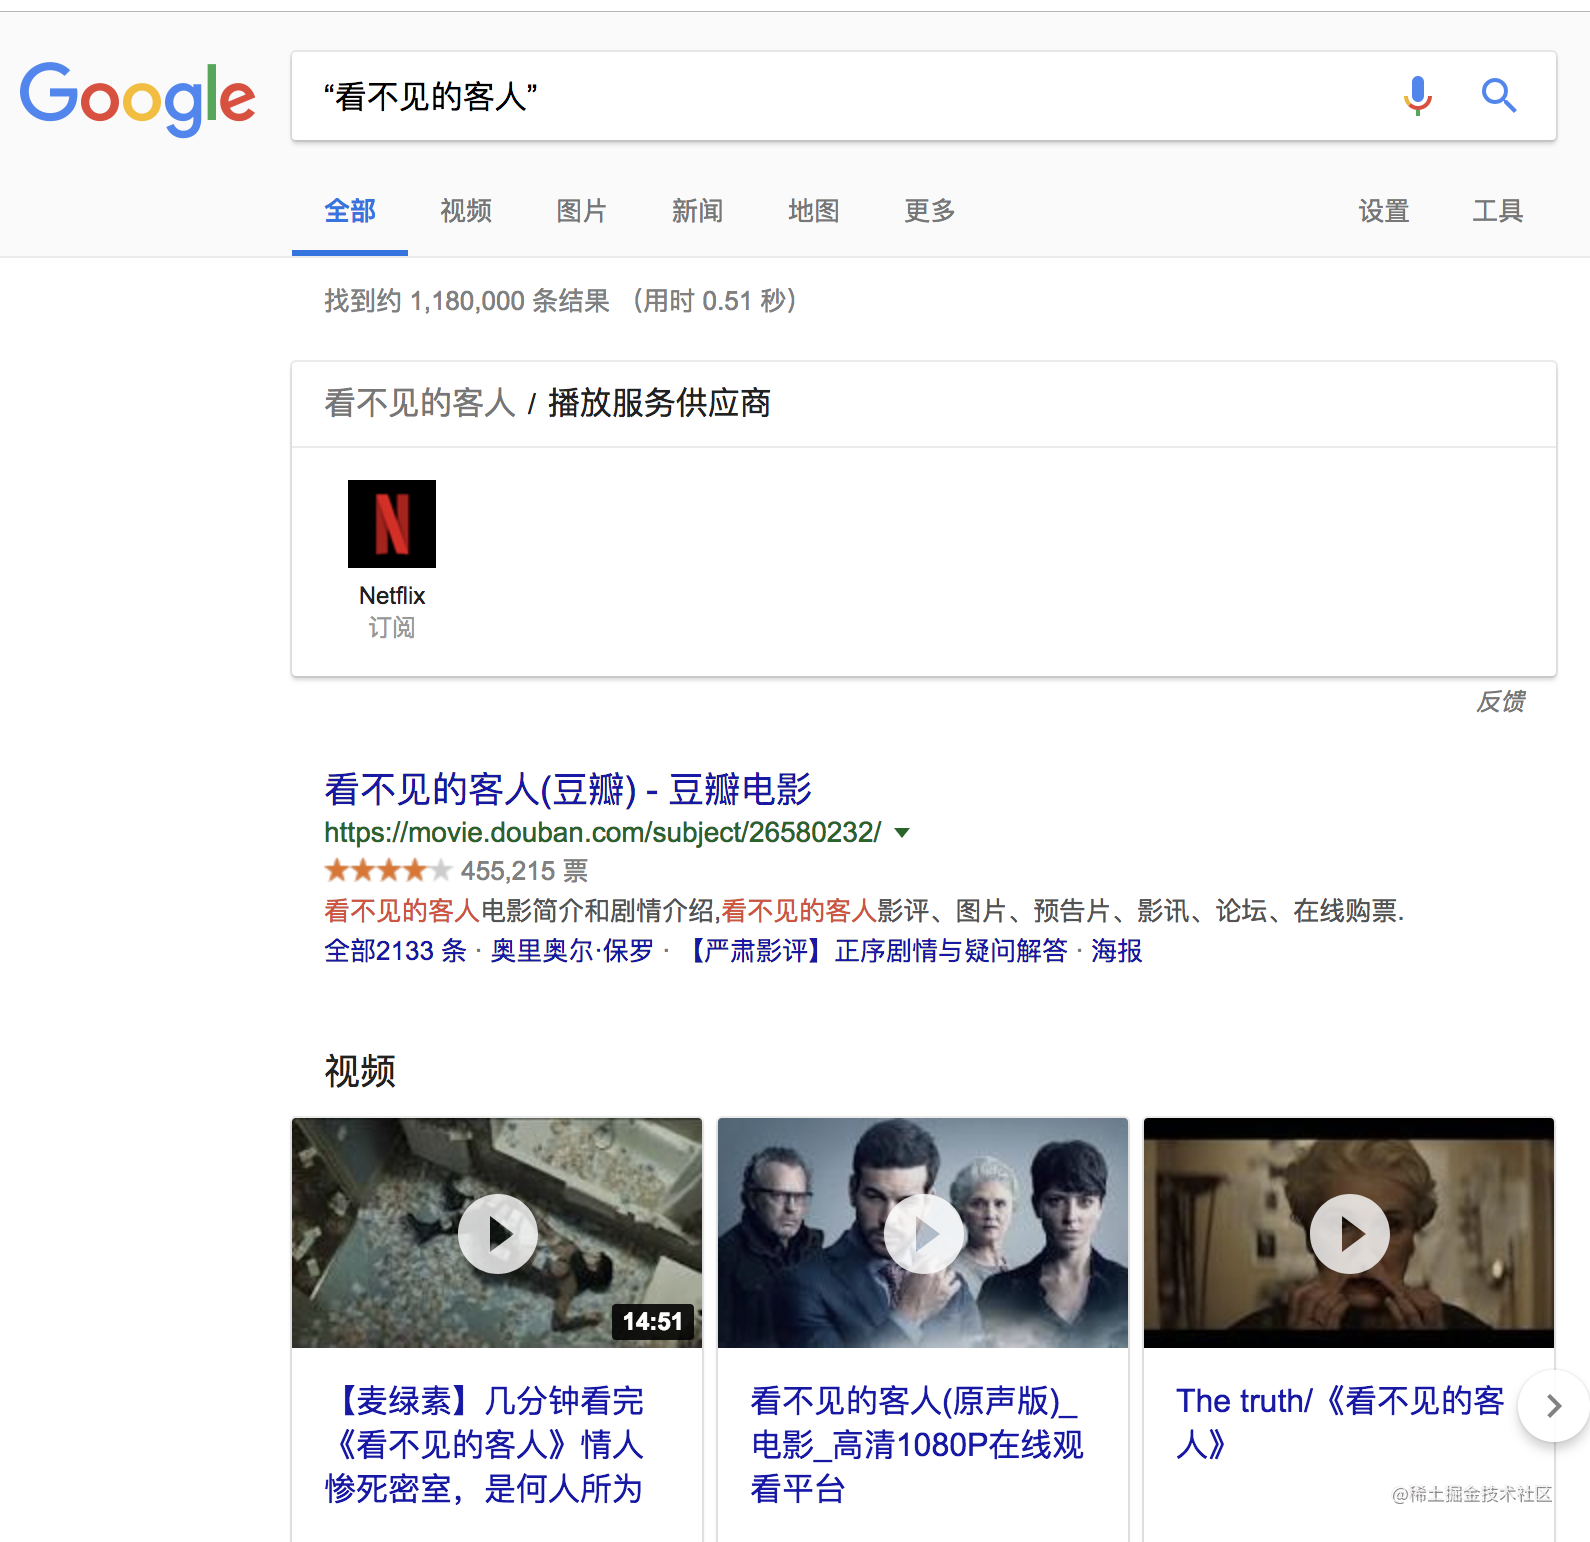The height and width of the screenshot is (1542, 1590).
Task: Open the 工具 options
Action: click(x=1498, y=211)
